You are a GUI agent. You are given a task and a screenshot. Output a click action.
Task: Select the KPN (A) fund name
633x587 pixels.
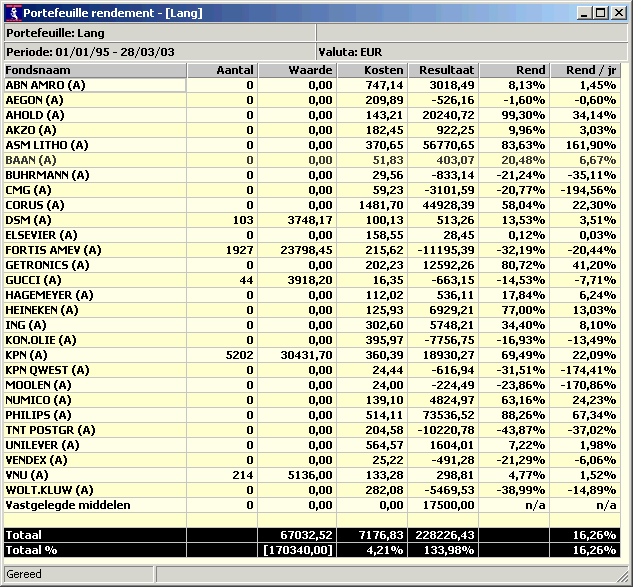(x=26, y=355)
